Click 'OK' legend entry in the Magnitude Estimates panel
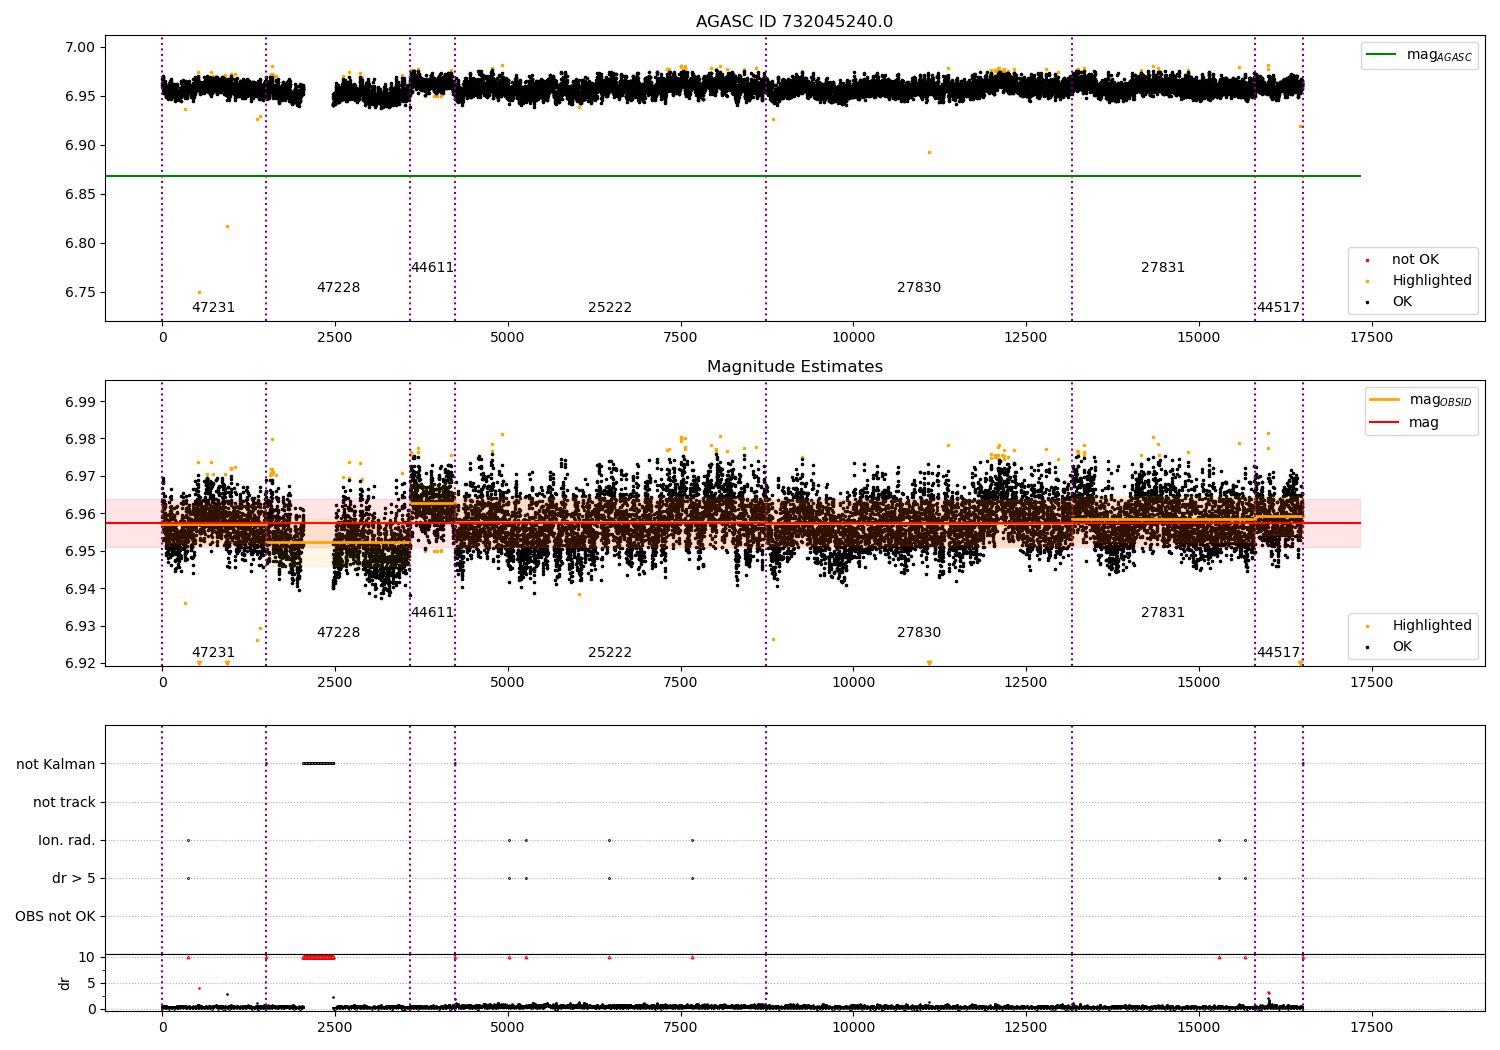Image resolution: width=1500 pixels, height=1050 pixels. 1391,647
